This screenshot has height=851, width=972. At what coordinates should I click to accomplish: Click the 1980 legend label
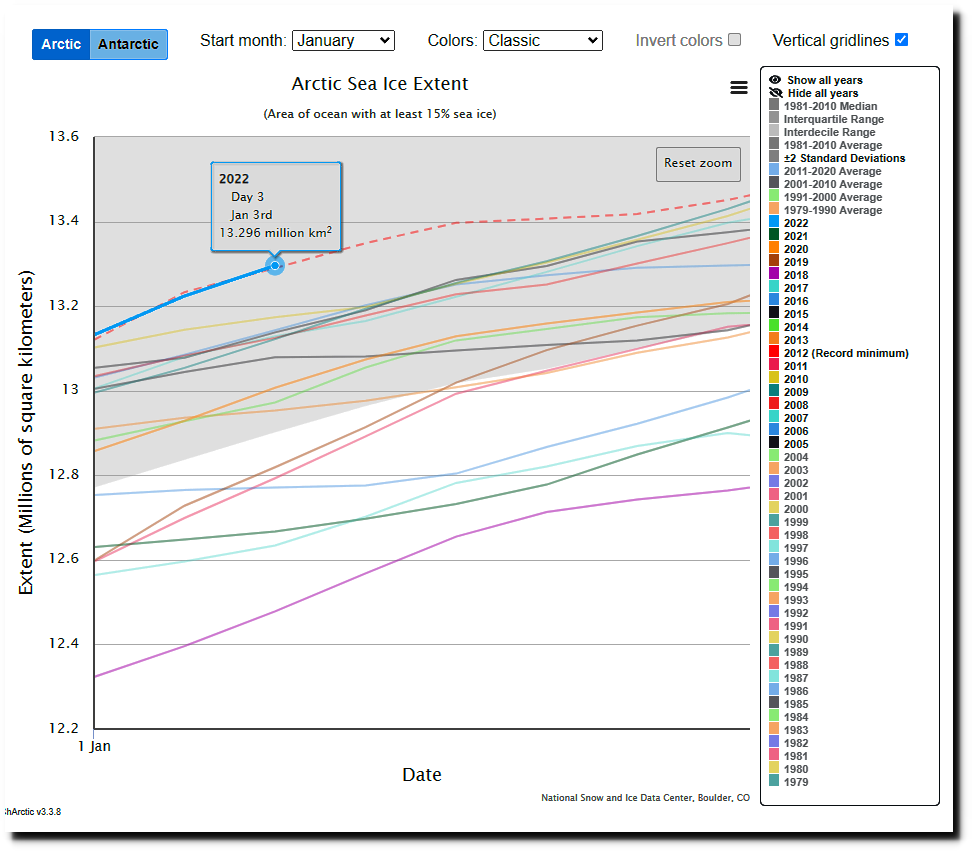pos(796,770)
